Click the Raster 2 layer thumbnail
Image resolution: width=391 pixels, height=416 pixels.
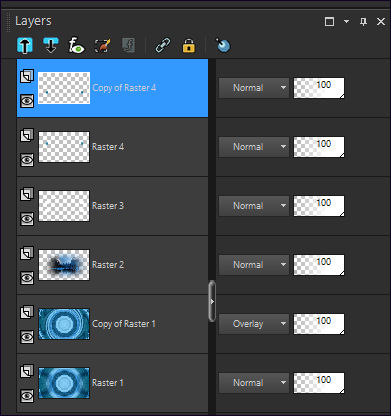[x=64, y=265]
